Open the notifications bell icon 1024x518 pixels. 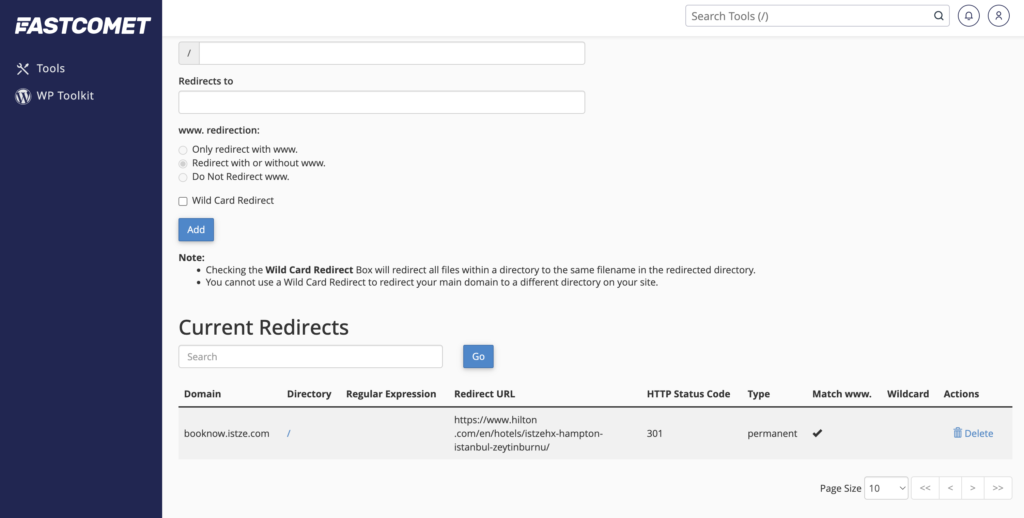click(x=968, y=16)
